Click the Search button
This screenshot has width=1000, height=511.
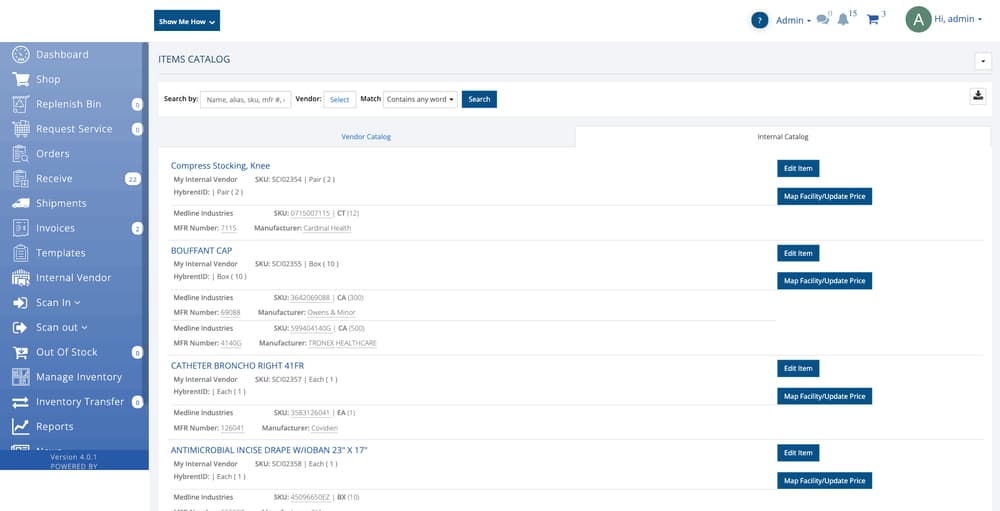(479, 100)
